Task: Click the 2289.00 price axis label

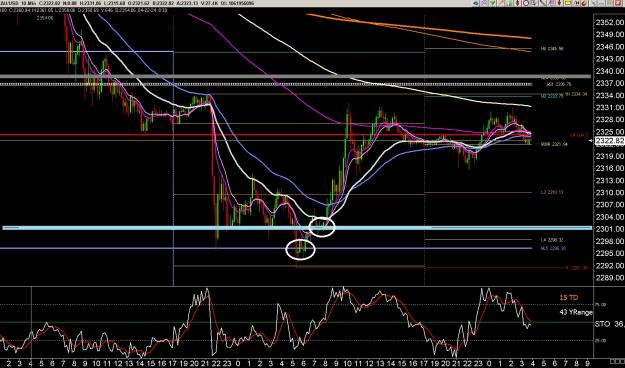Action: [x=609, y=277]
